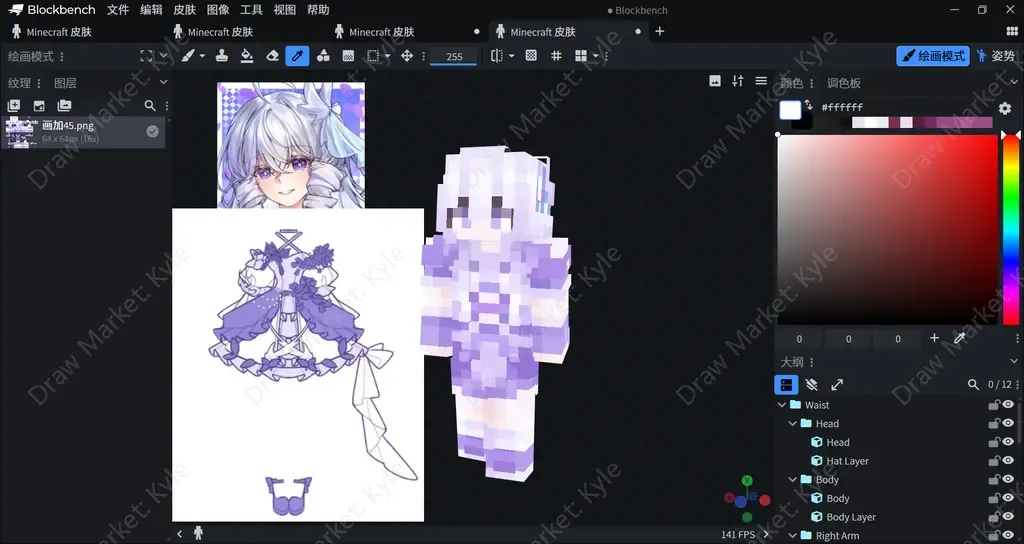Select texture 画加45.png in list

tap(84, 132)
